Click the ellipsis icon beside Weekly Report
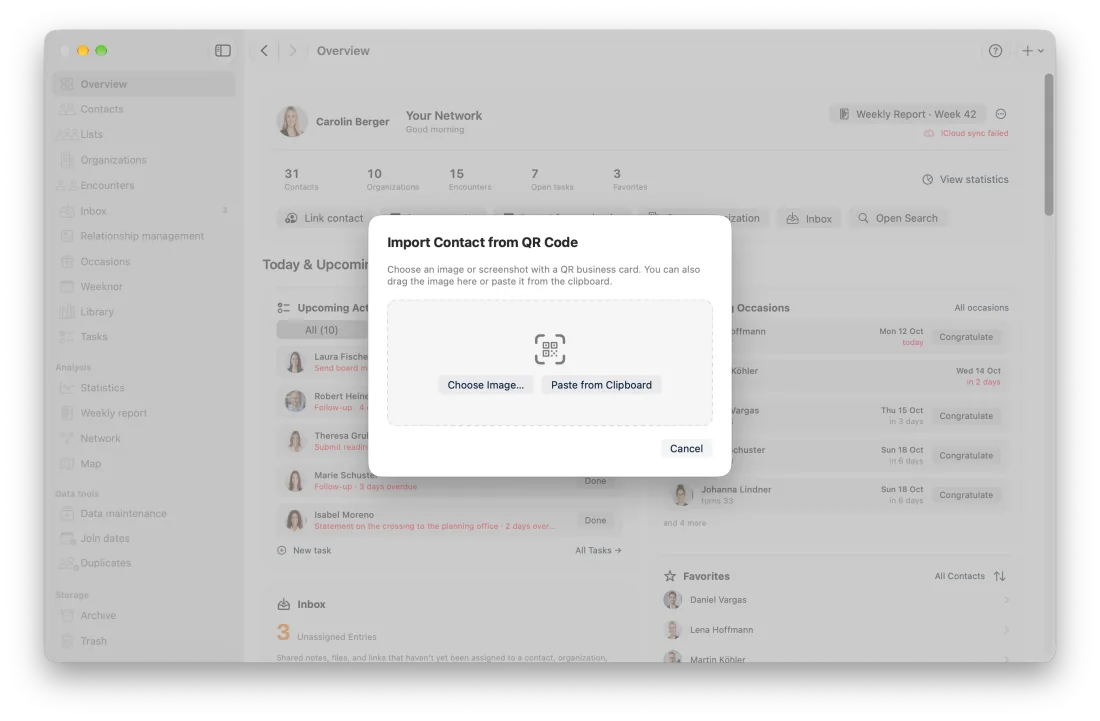Image resolution: width=1100 pixels, height=721 pixels. [x=1001, y=114]
